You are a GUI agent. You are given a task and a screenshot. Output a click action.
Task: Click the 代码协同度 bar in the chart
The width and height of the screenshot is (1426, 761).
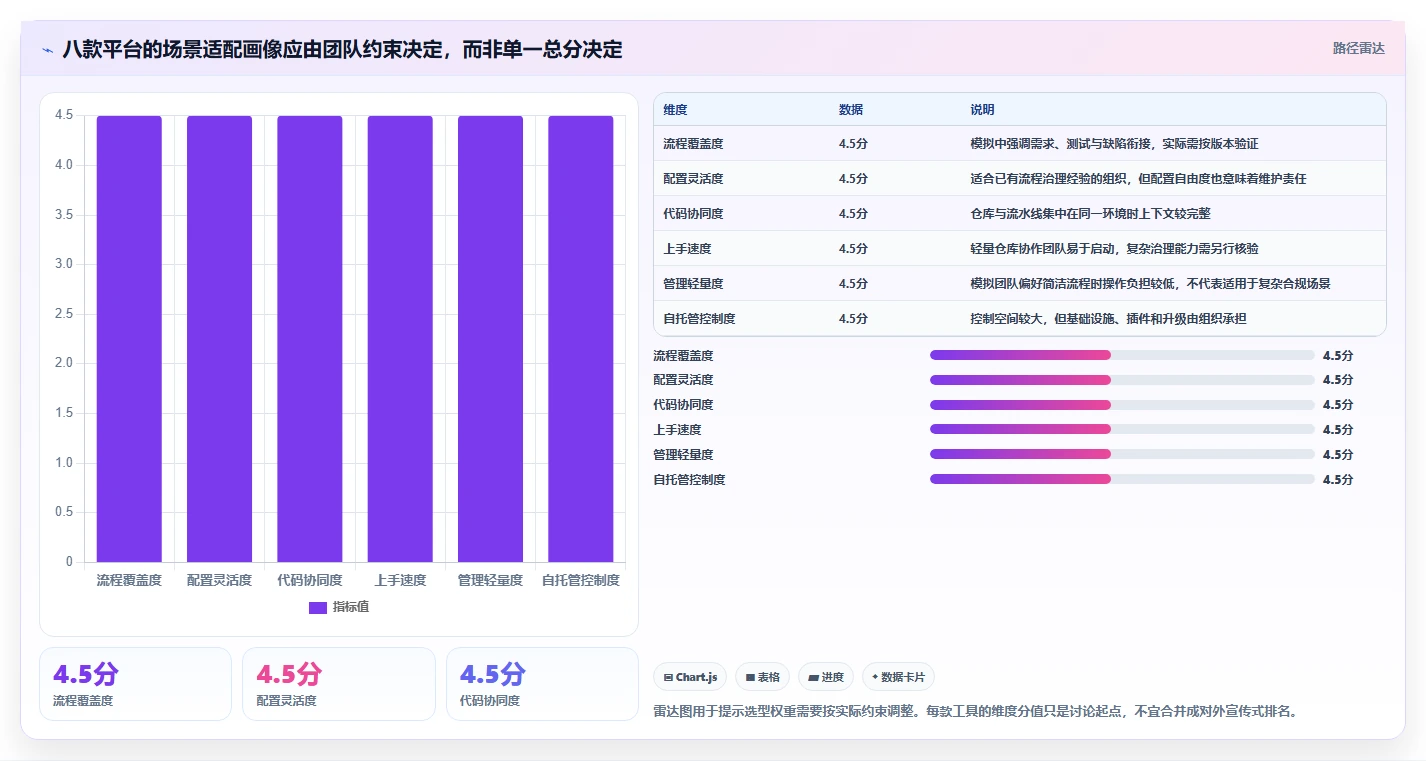point(310,339)
